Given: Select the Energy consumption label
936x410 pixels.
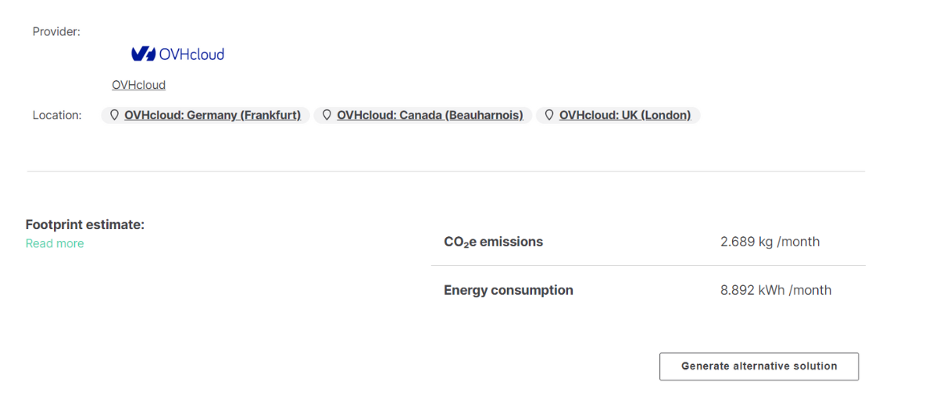Looking at the screenshot, I should (x=509, y=290).
